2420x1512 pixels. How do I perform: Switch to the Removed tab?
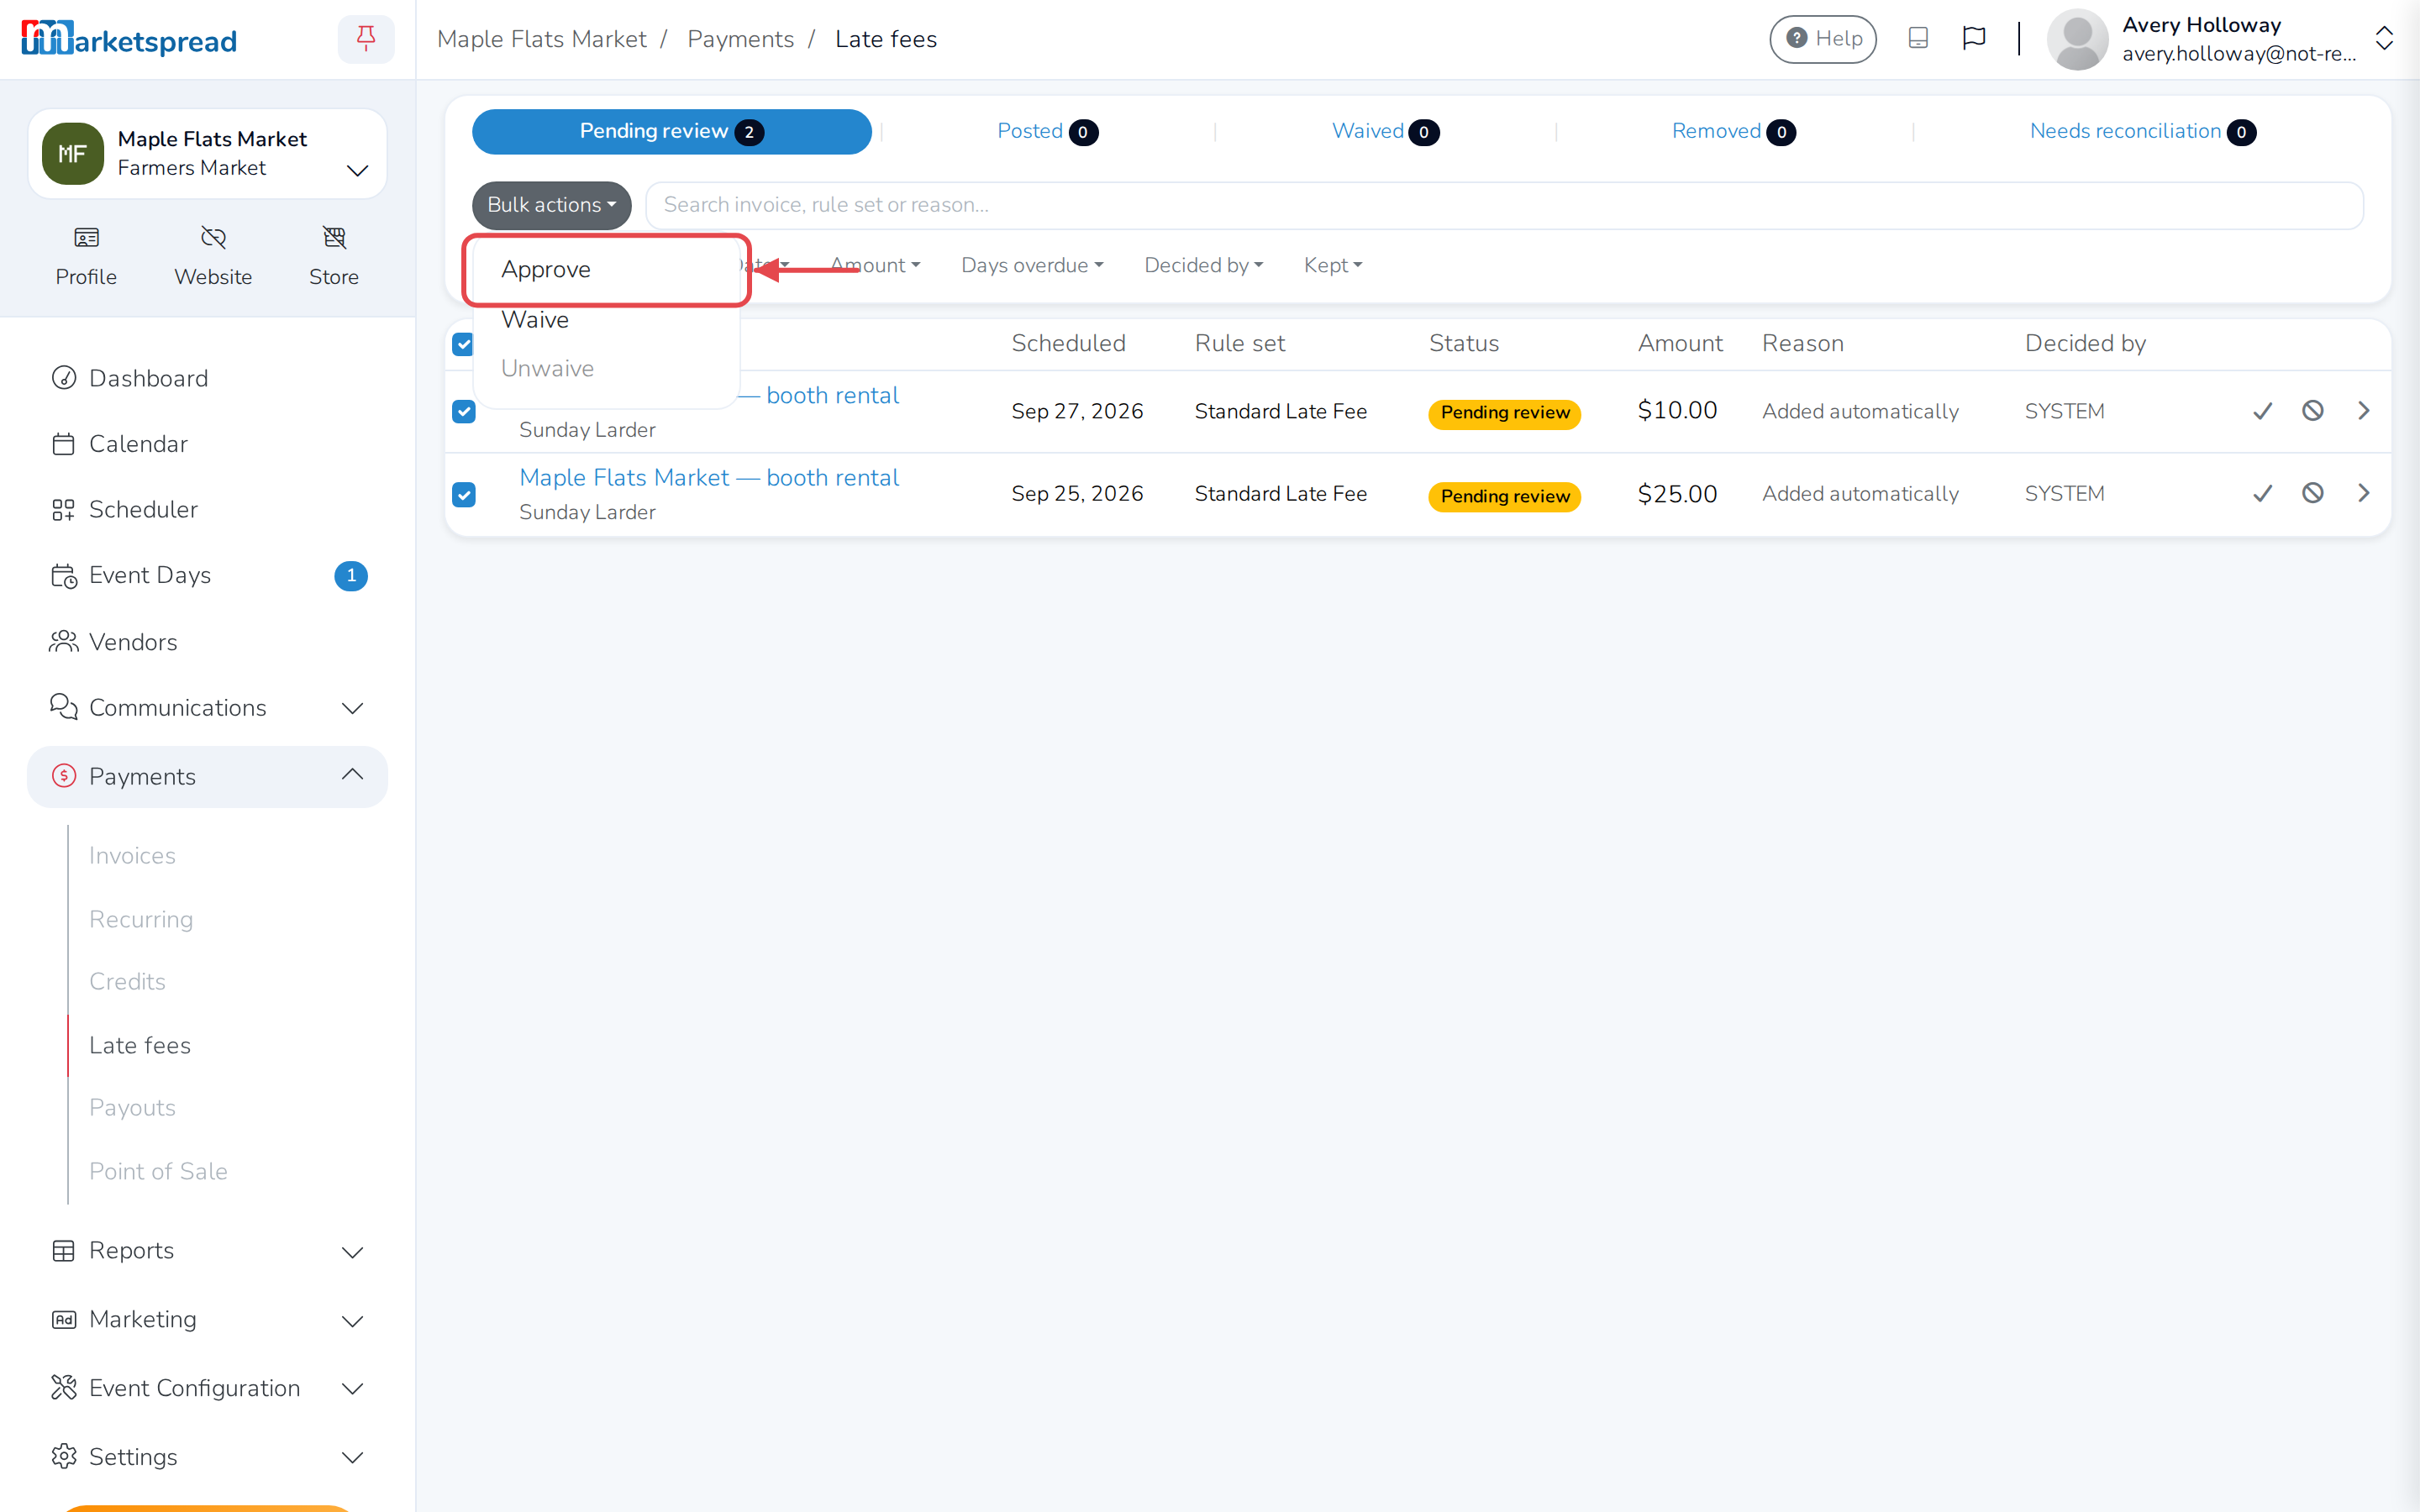pyautogui.click(x=1733, y=131)
